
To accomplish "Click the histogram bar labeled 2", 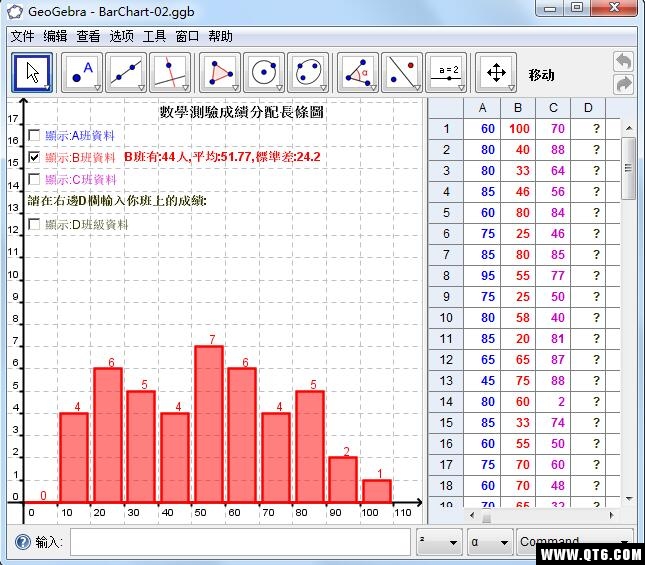I will (x=343, y=479).
